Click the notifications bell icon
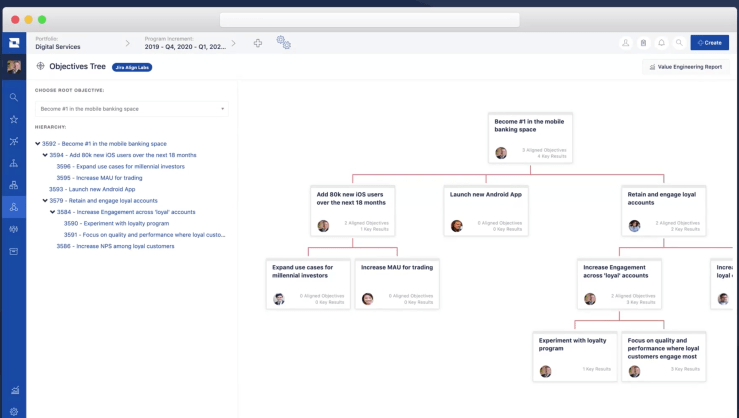739x418 pixels. 661,43
